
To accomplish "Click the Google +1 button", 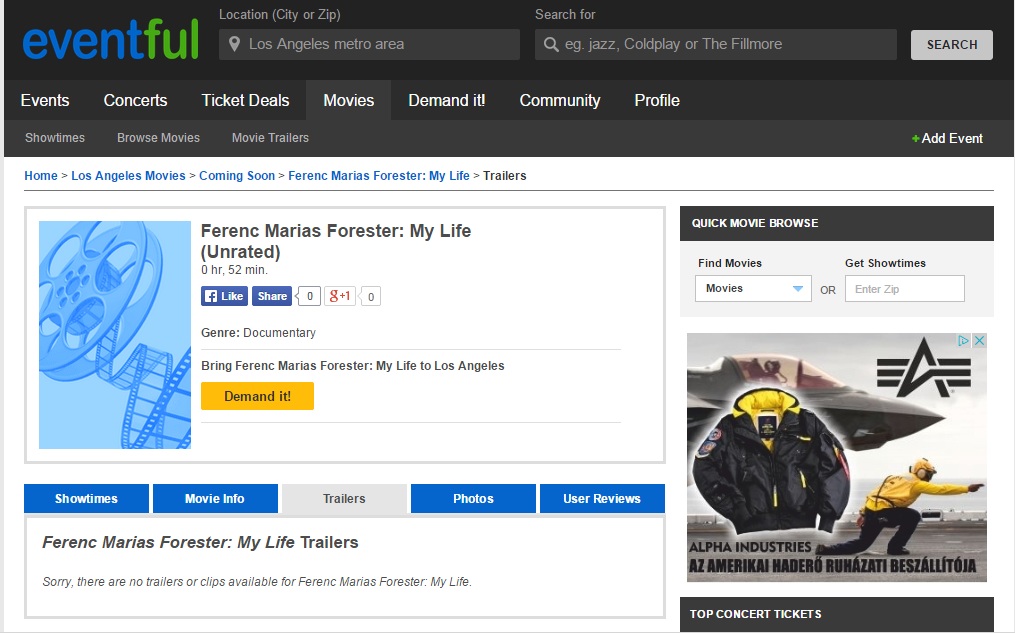I will [341, 296].
